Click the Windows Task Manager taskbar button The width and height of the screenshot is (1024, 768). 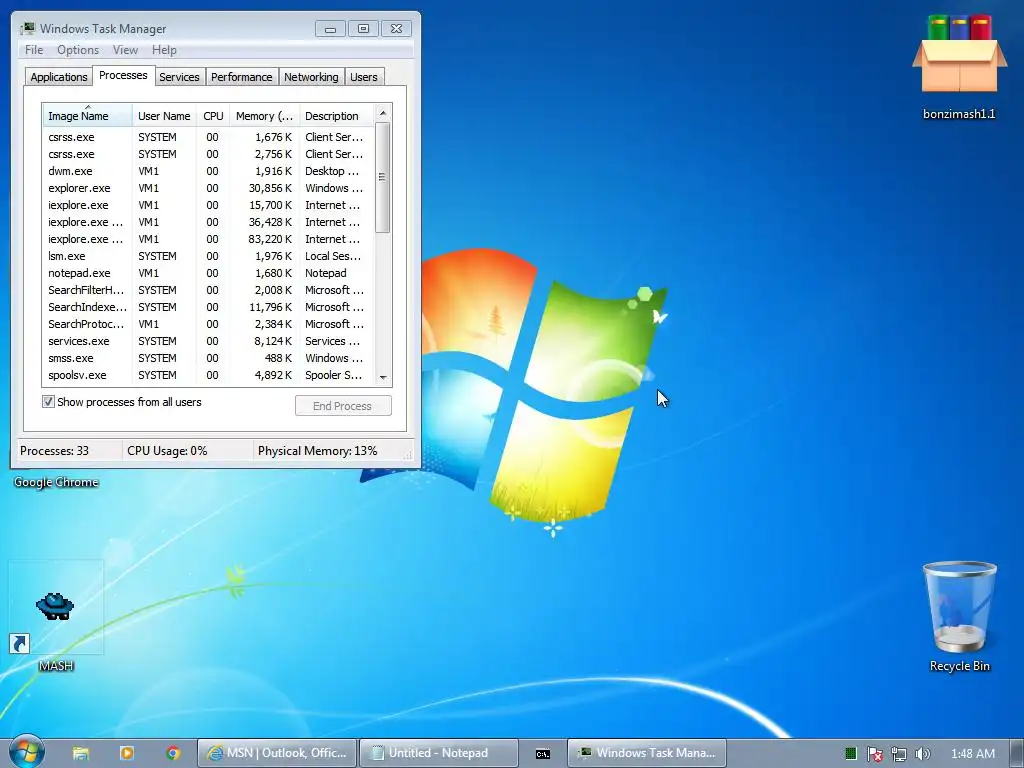click(x=647, y=753)
